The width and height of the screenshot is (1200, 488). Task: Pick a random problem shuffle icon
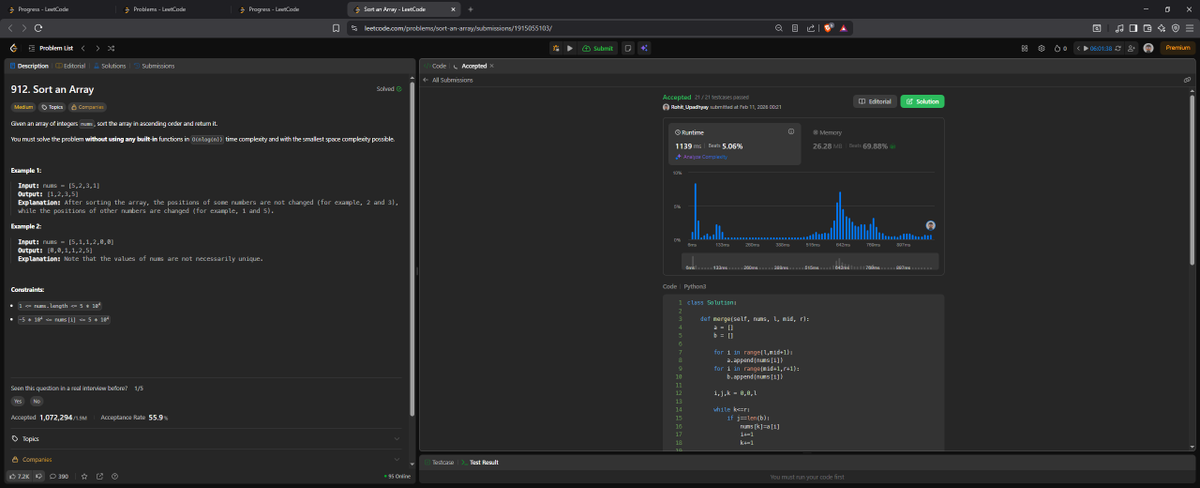pyautogui.click(x=110, y=47)
